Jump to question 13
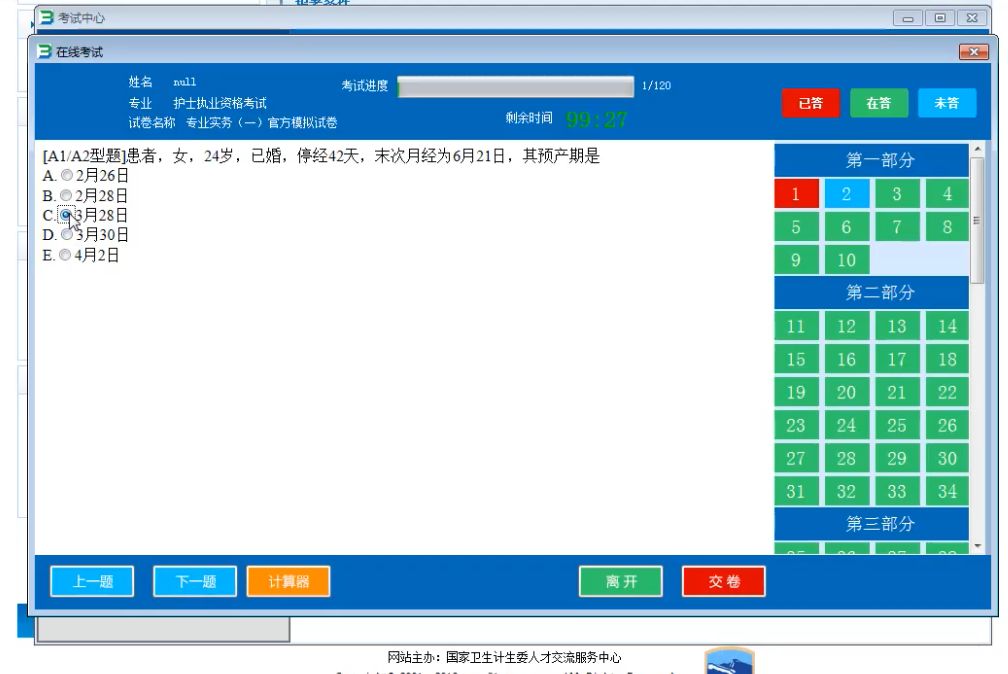This screenshot has height=674, width=1008. [897, 326]
